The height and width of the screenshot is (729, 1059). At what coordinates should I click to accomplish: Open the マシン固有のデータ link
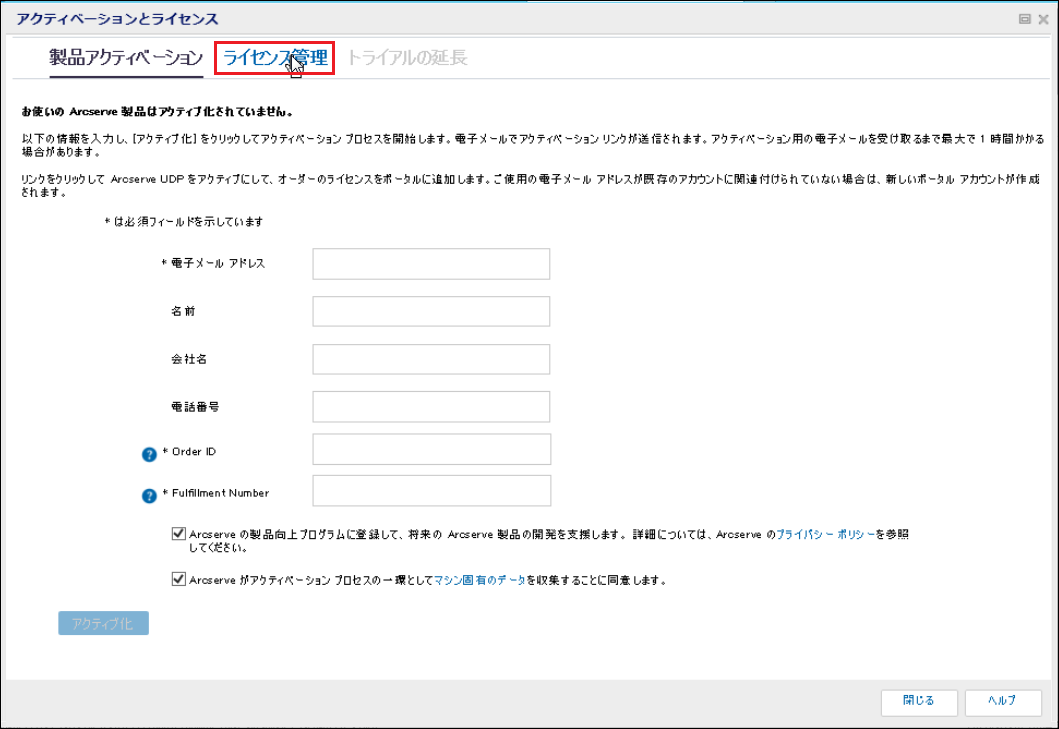point(480,580)
